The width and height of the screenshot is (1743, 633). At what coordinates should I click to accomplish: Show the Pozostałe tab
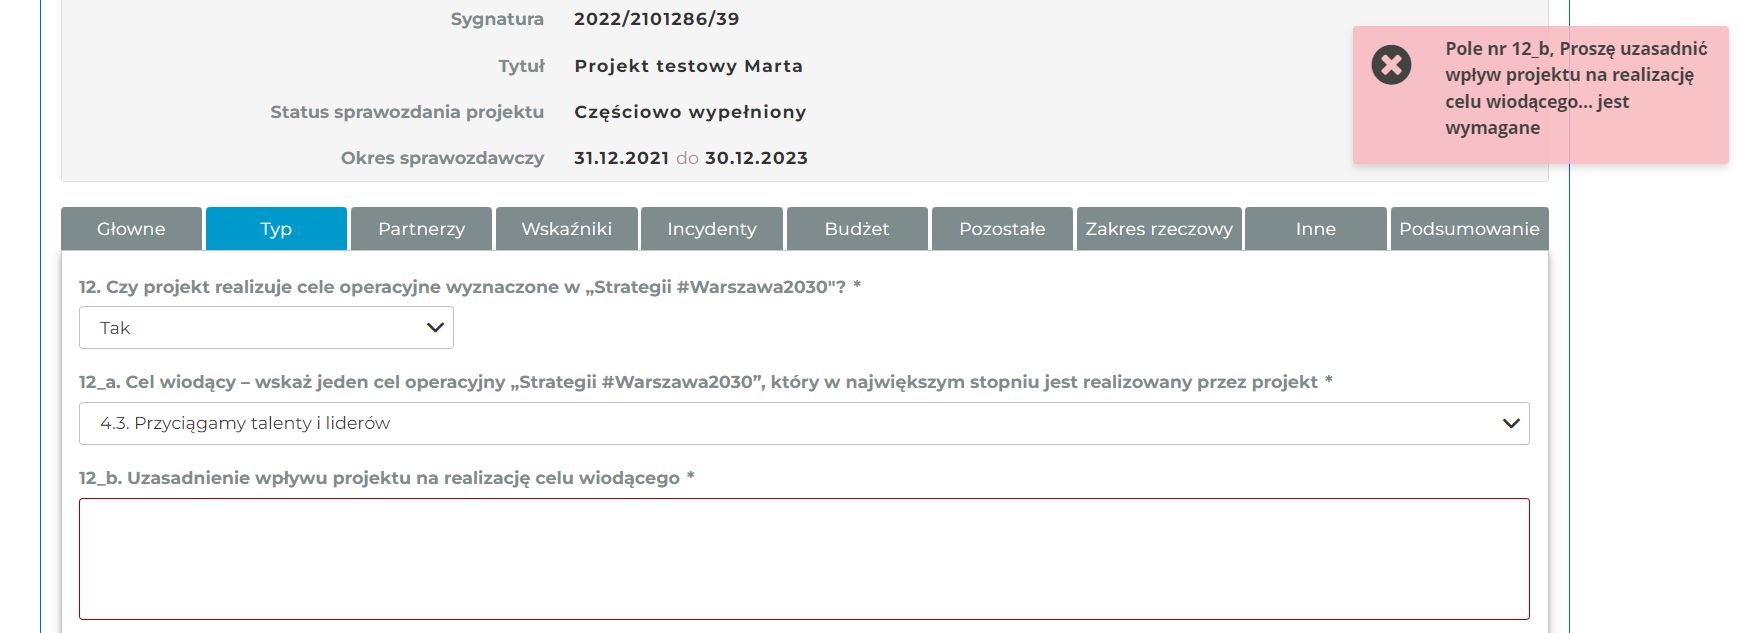1002,229
